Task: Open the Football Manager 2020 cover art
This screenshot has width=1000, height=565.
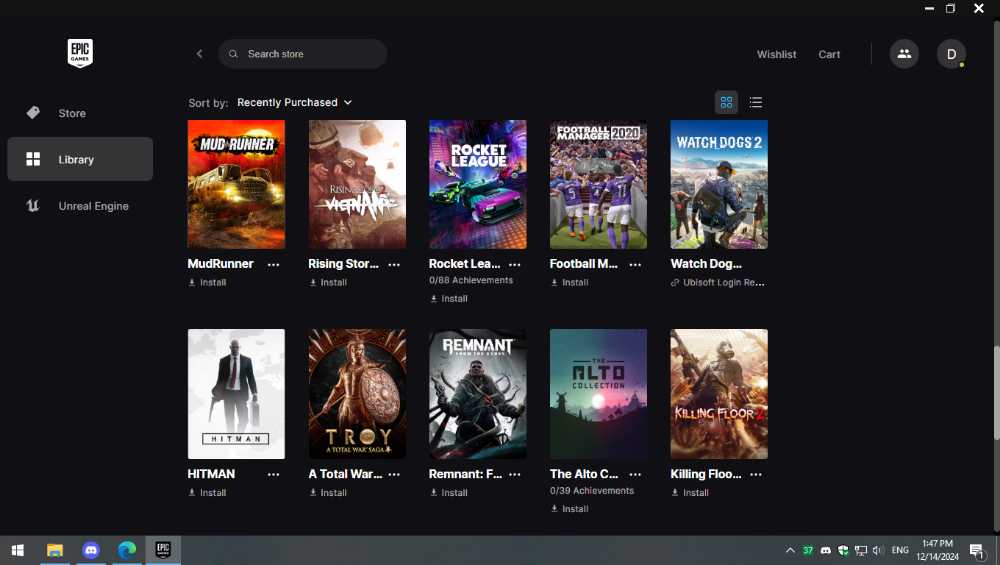Action: [598, 184]
